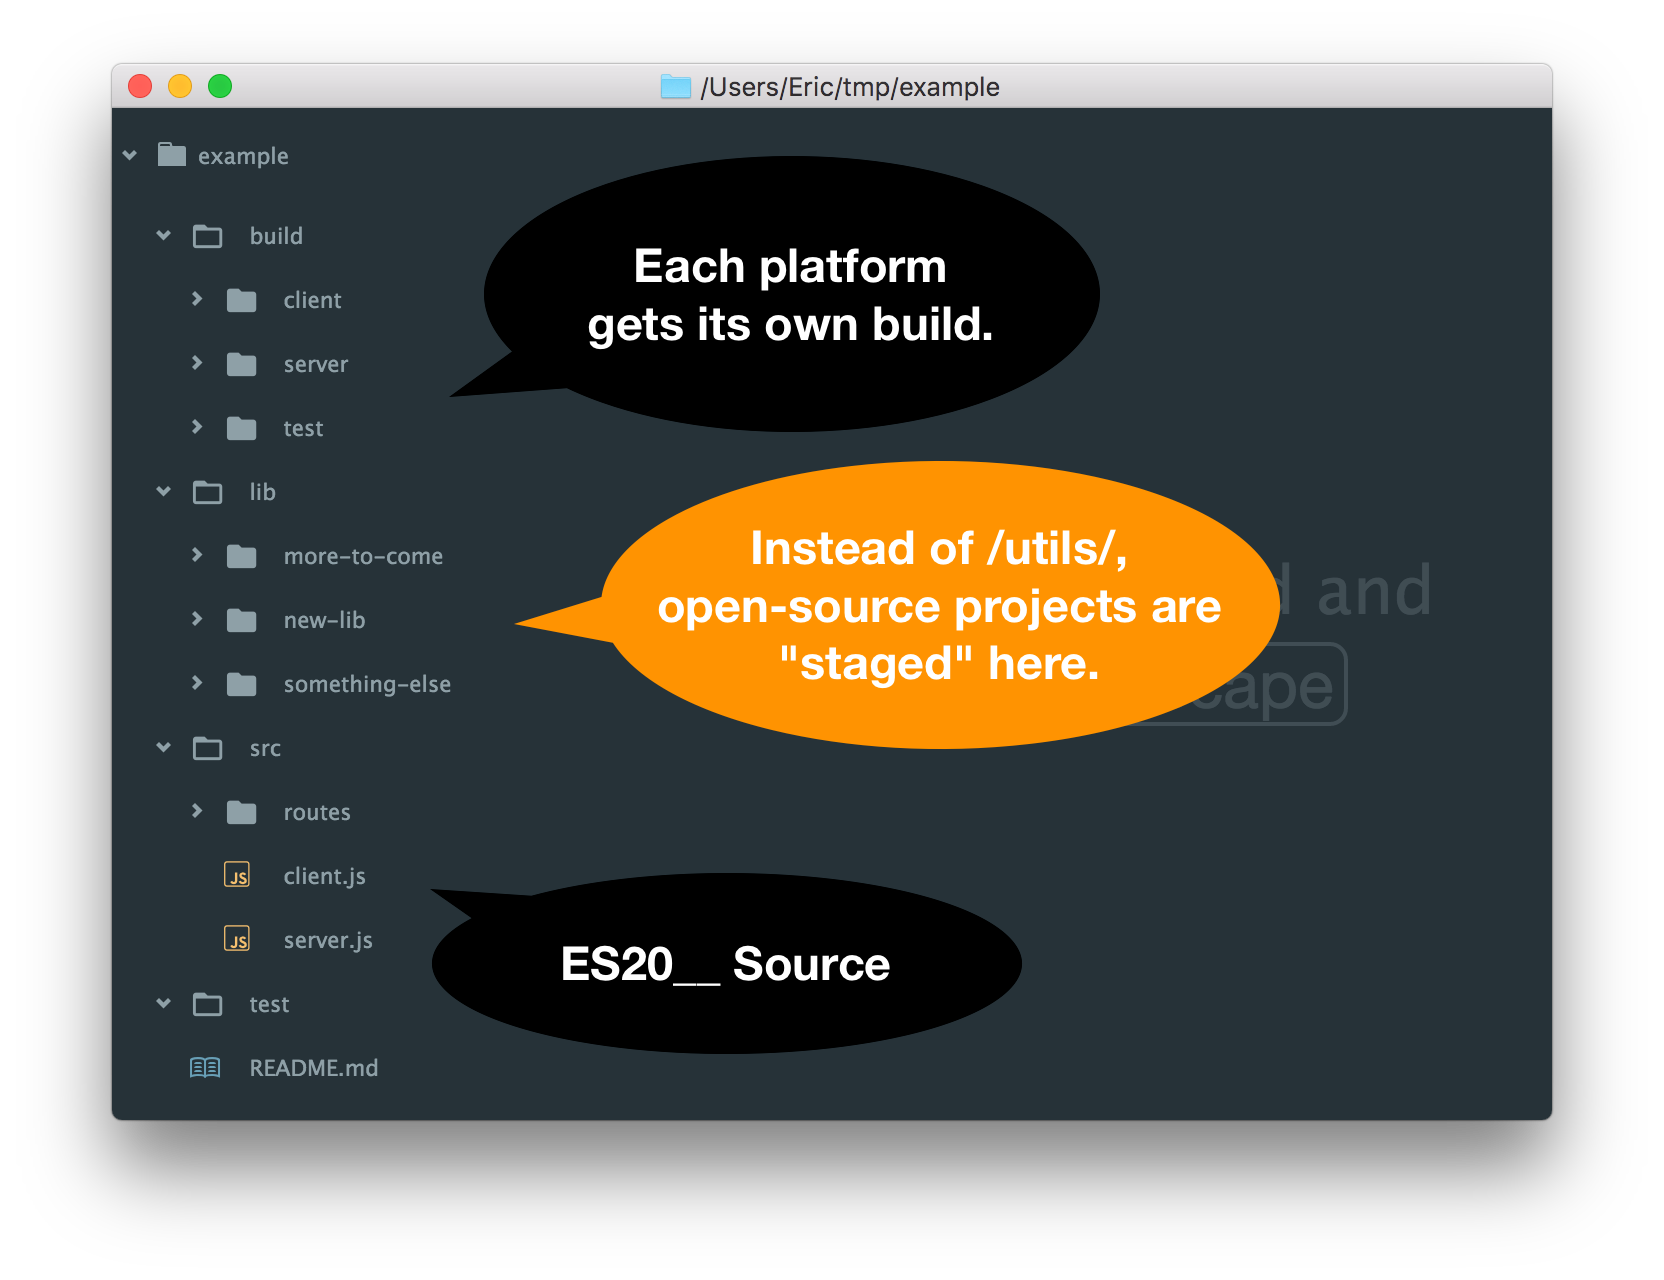Click the client folder icon
Viewport: 1664px width, 1280px height.
tap(242, 300)
